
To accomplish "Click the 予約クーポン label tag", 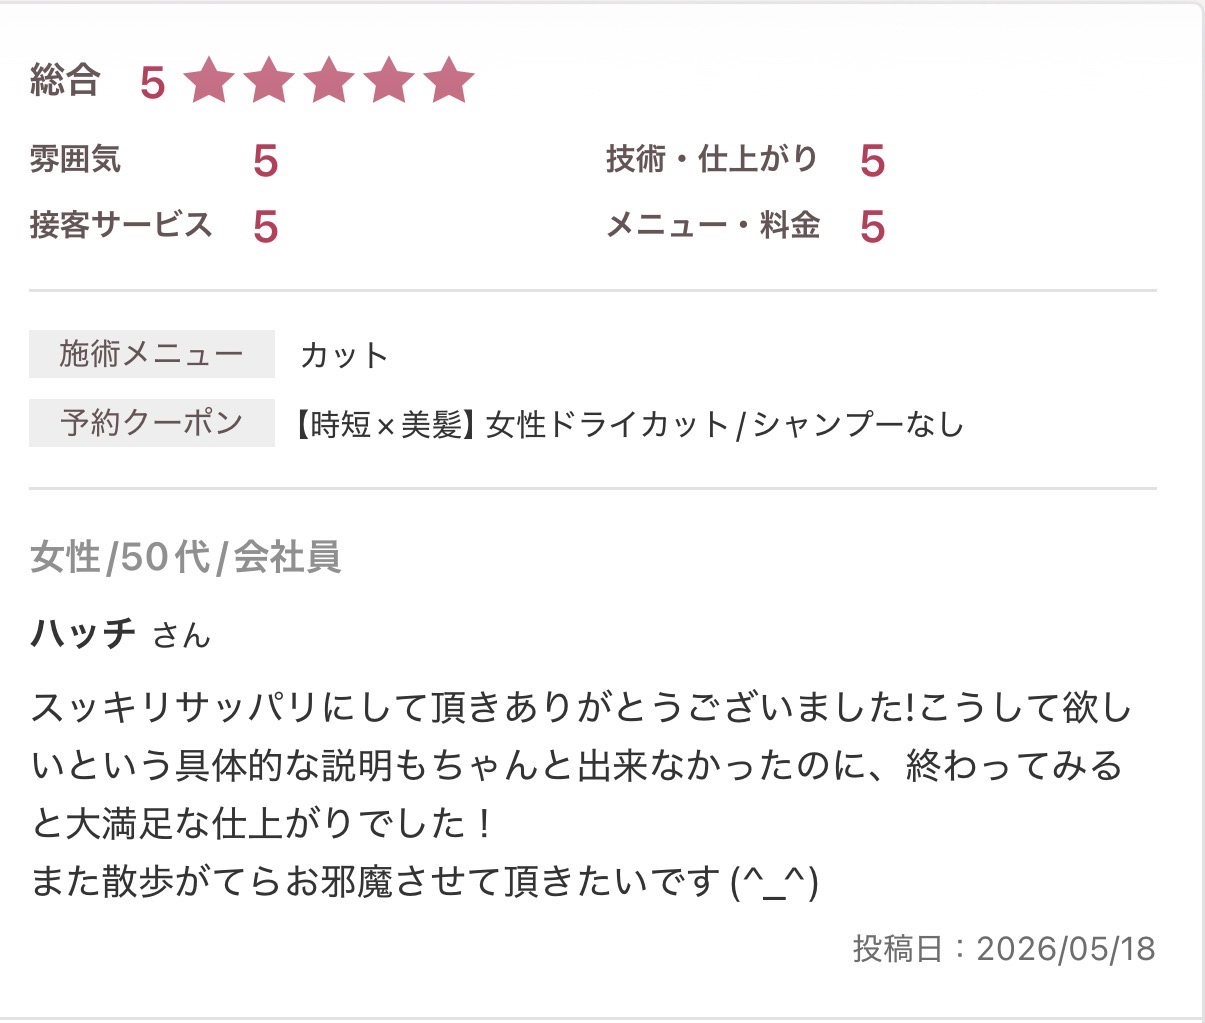I will point(152,422).
